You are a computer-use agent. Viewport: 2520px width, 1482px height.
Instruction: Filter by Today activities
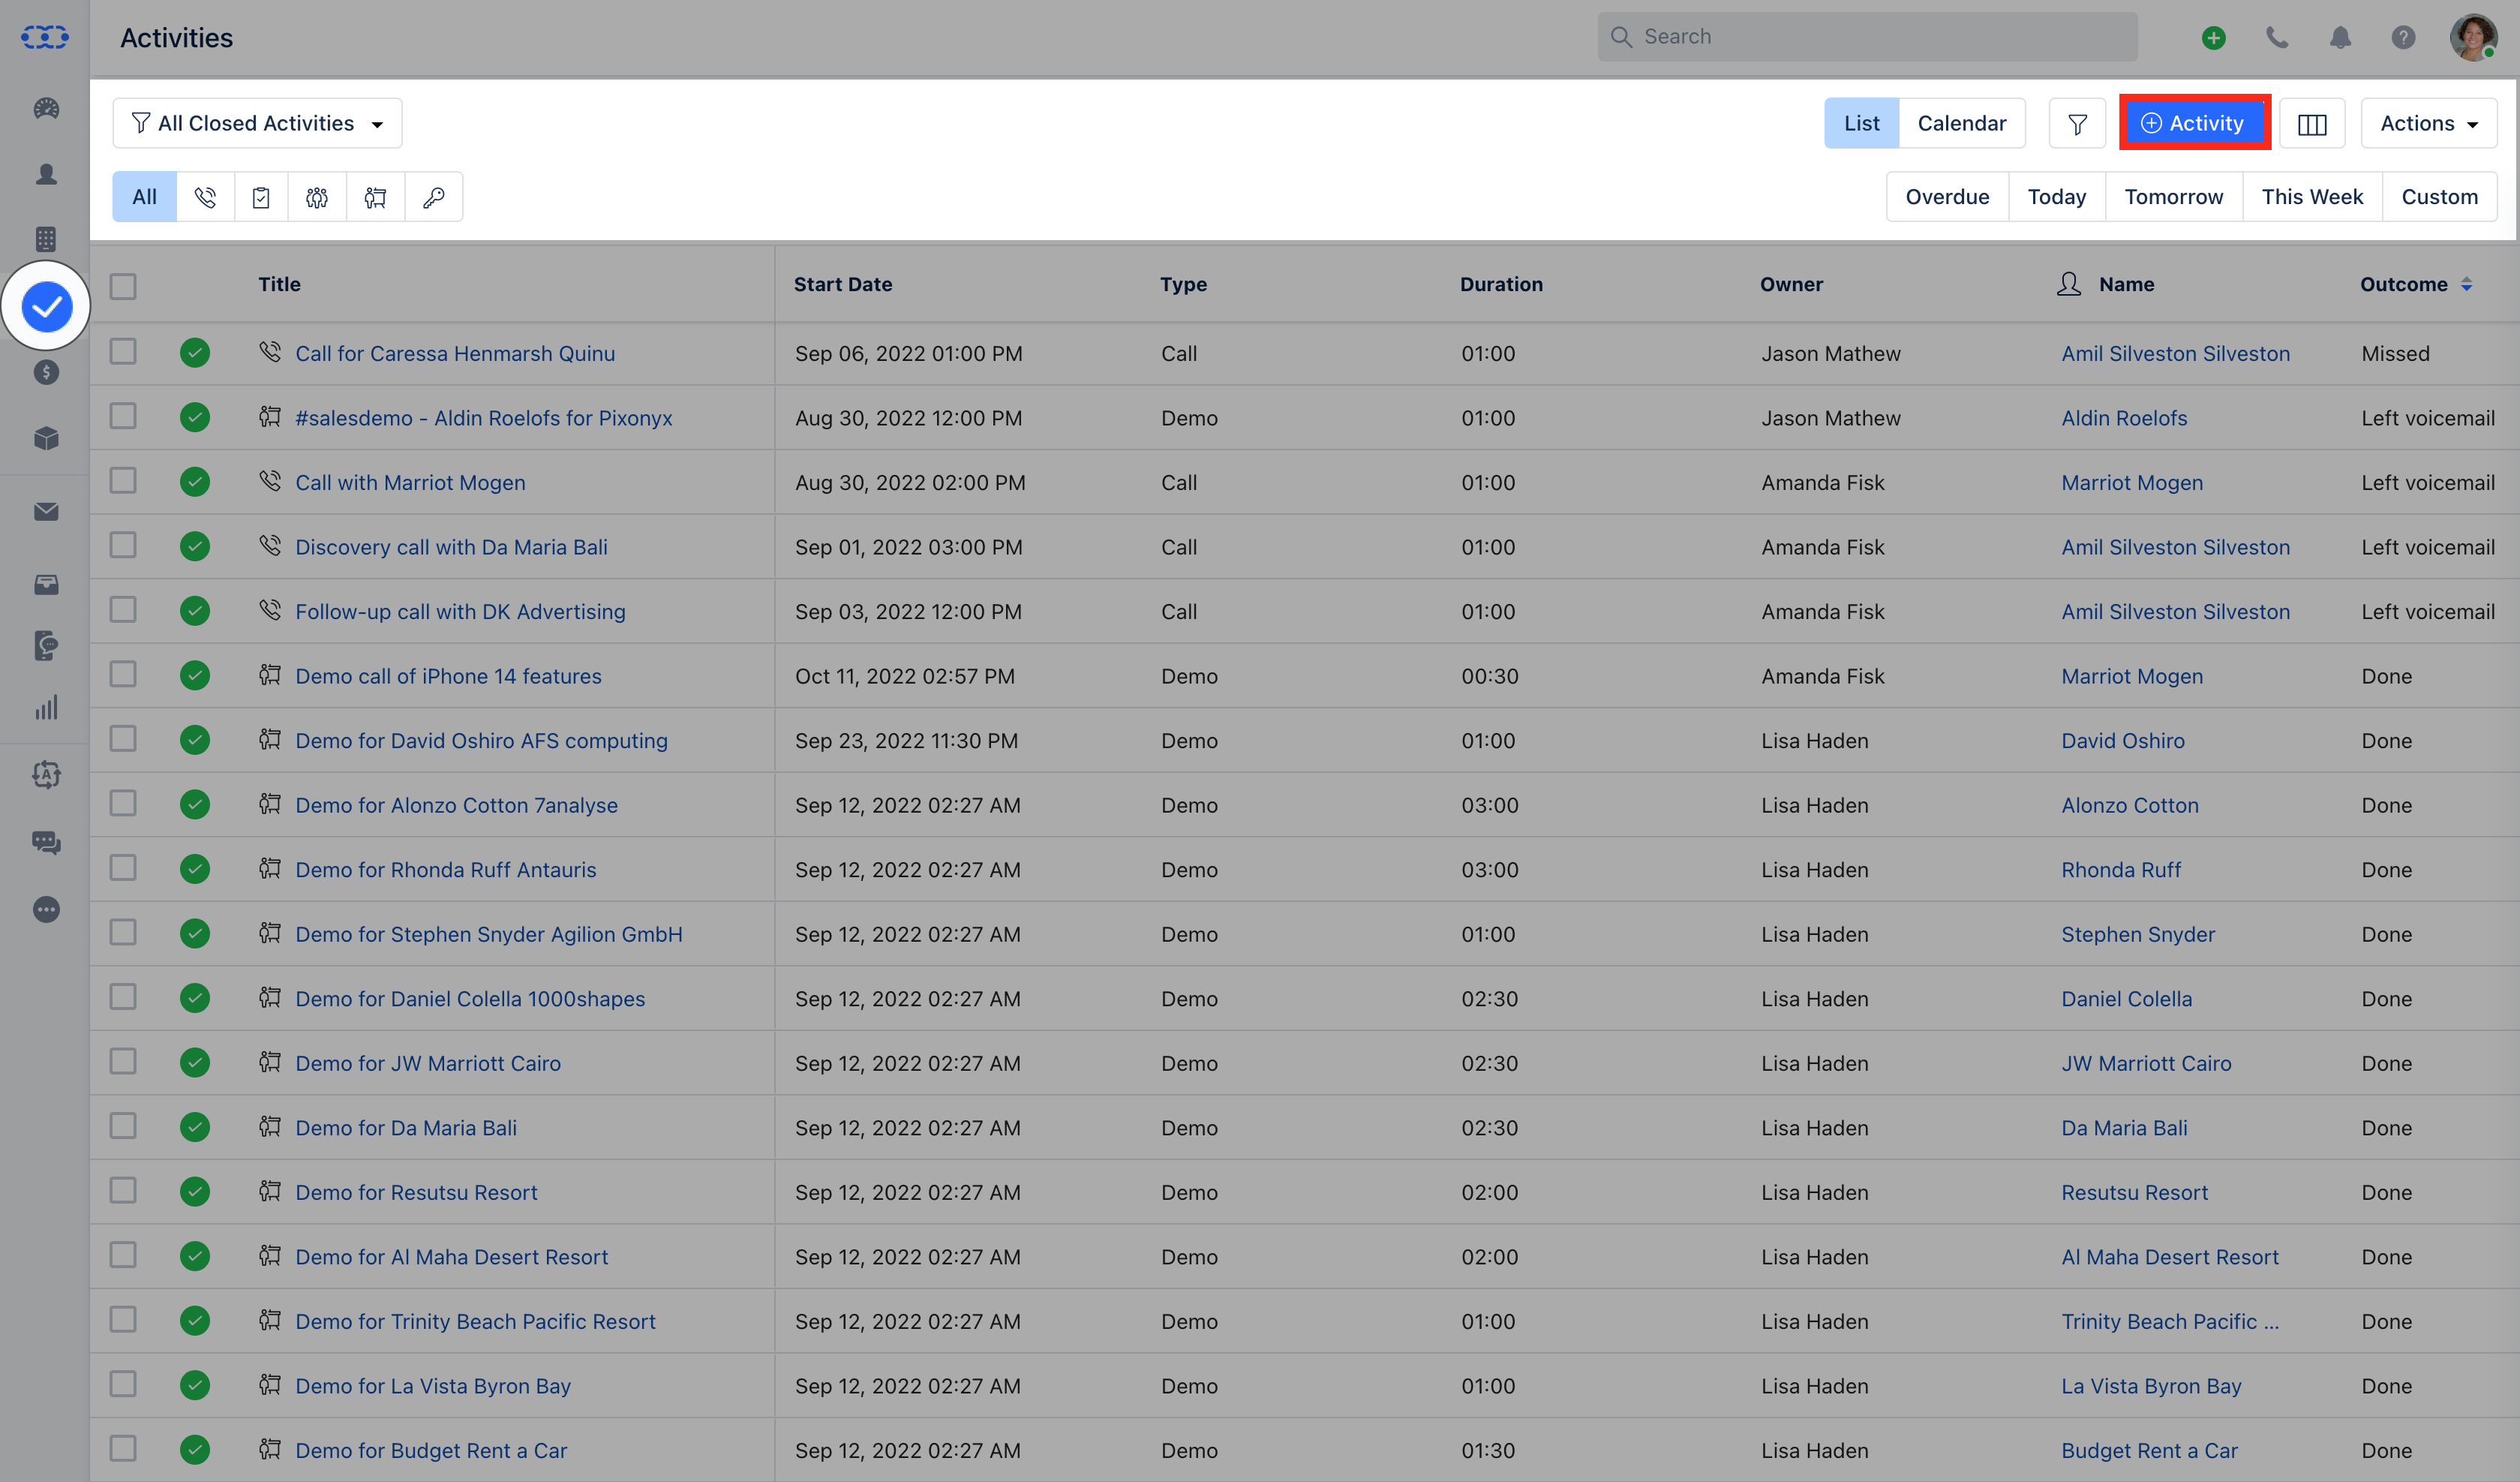pyautogui.click(x=2056, y=197)
